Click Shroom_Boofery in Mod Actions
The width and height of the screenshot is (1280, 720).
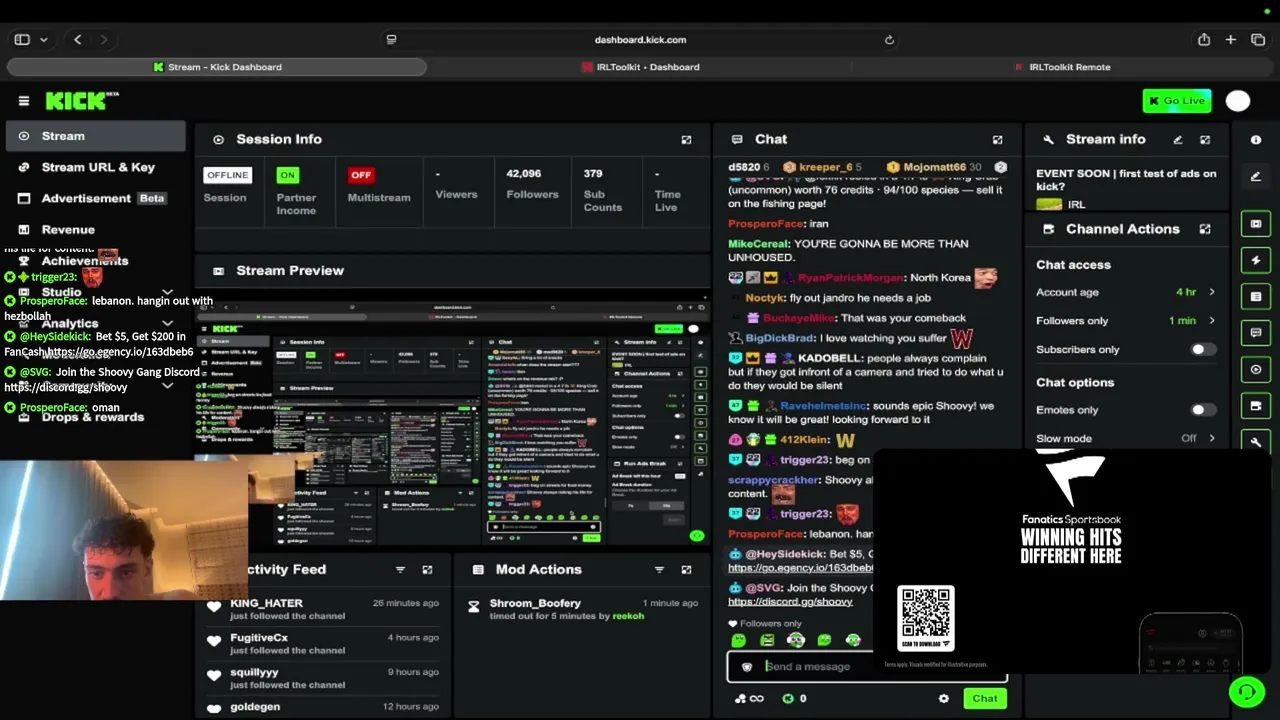click(x=535, y=603)
